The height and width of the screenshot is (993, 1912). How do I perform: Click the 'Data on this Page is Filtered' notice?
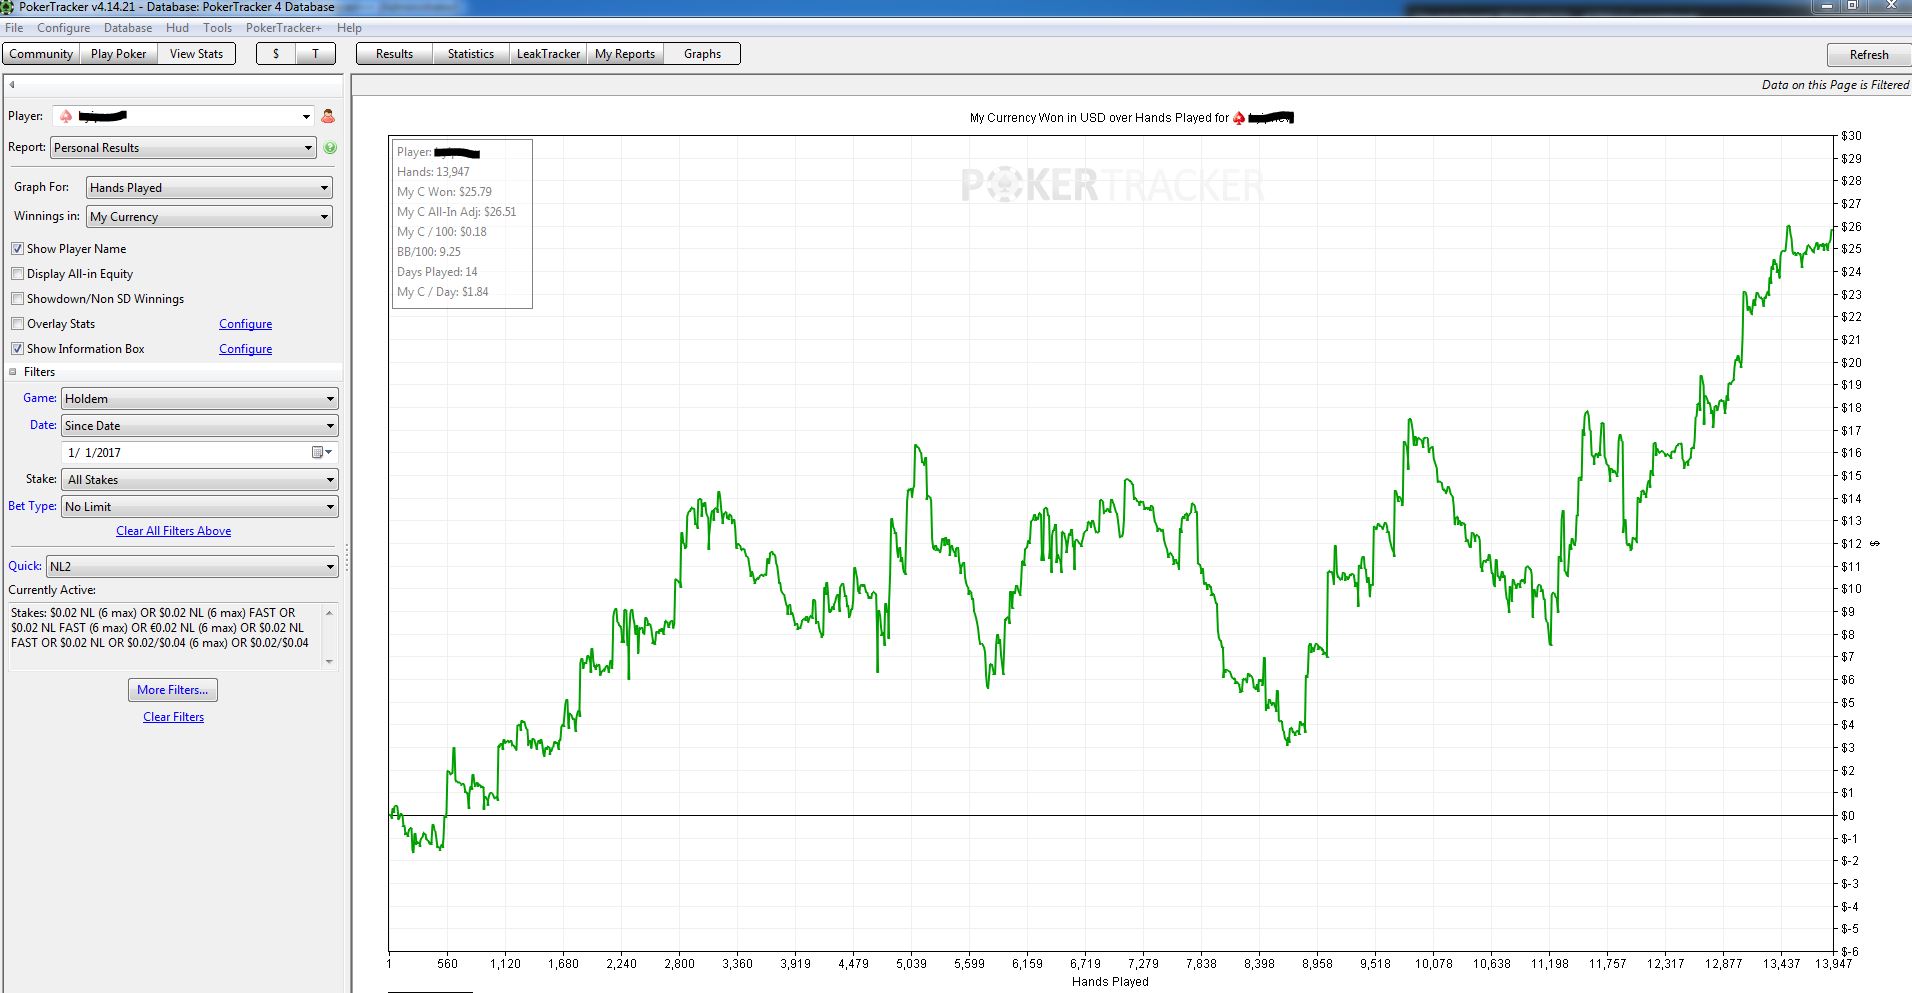(1835, 85)
